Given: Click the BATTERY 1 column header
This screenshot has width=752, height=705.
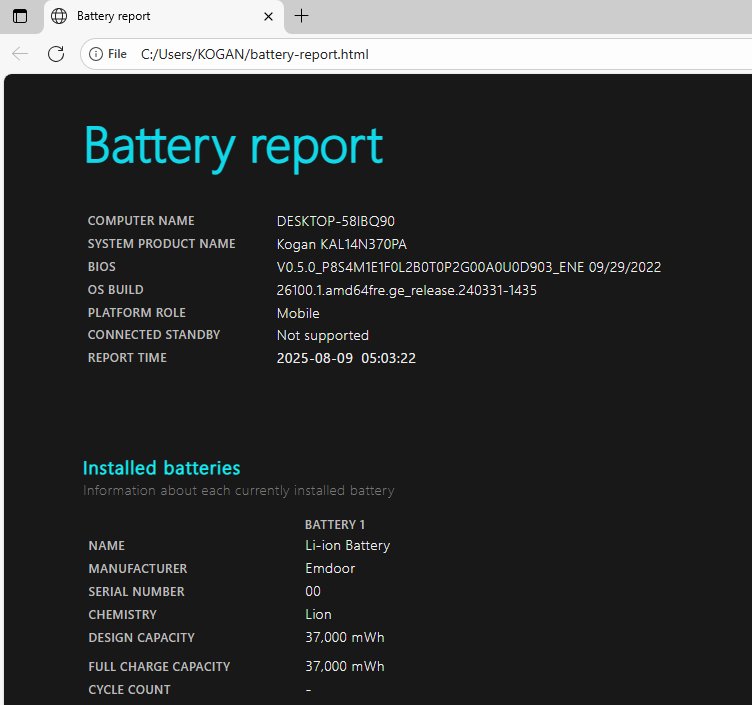Looking at the screenshot, I should click(335, 524).
